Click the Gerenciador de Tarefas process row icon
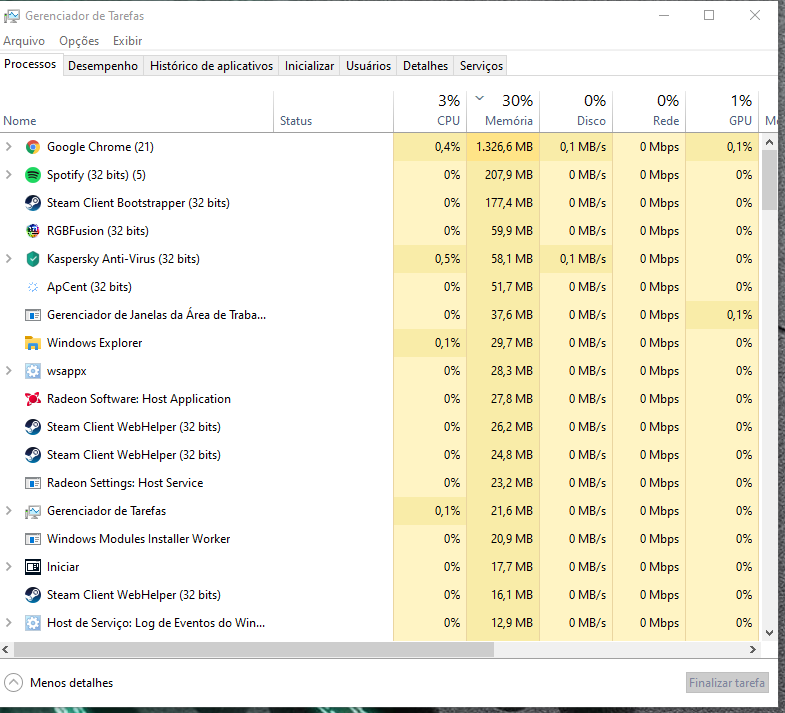Viewport: 785px width, 713px height. (x=33, y=511)
